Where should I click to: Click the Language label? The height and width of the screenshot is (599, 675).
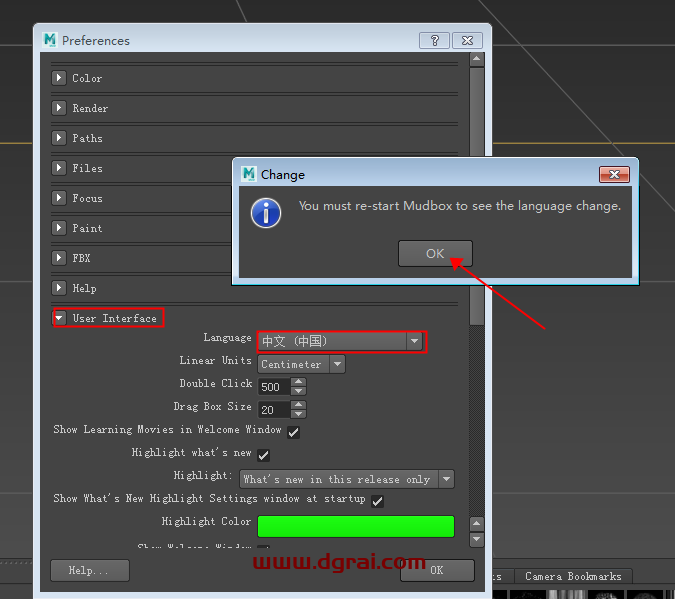pyautogui.click(x=227, y=338)
